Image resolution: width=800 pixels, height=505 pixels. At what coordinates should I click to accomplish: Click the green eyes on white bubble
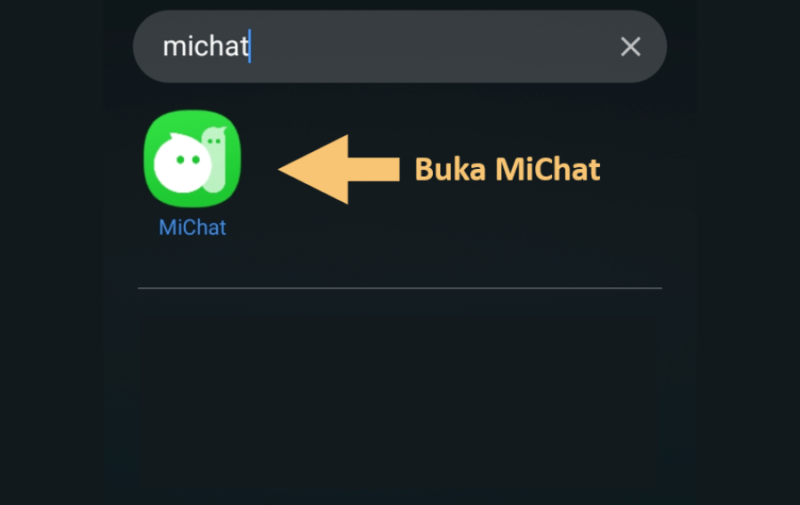[188, 160]
